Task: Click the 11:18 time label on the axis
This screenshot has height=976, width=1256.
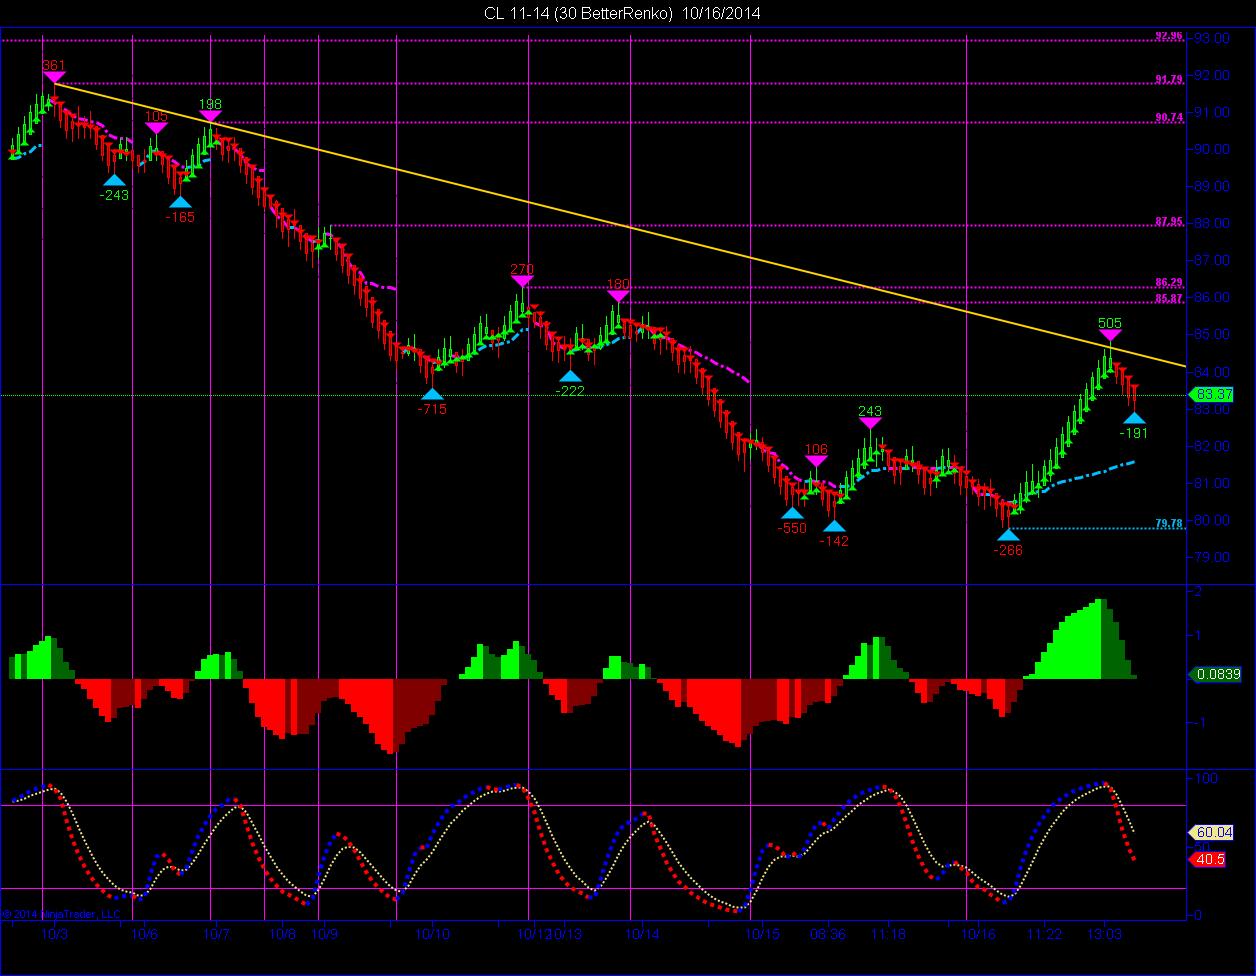Action: pos(888,933)
